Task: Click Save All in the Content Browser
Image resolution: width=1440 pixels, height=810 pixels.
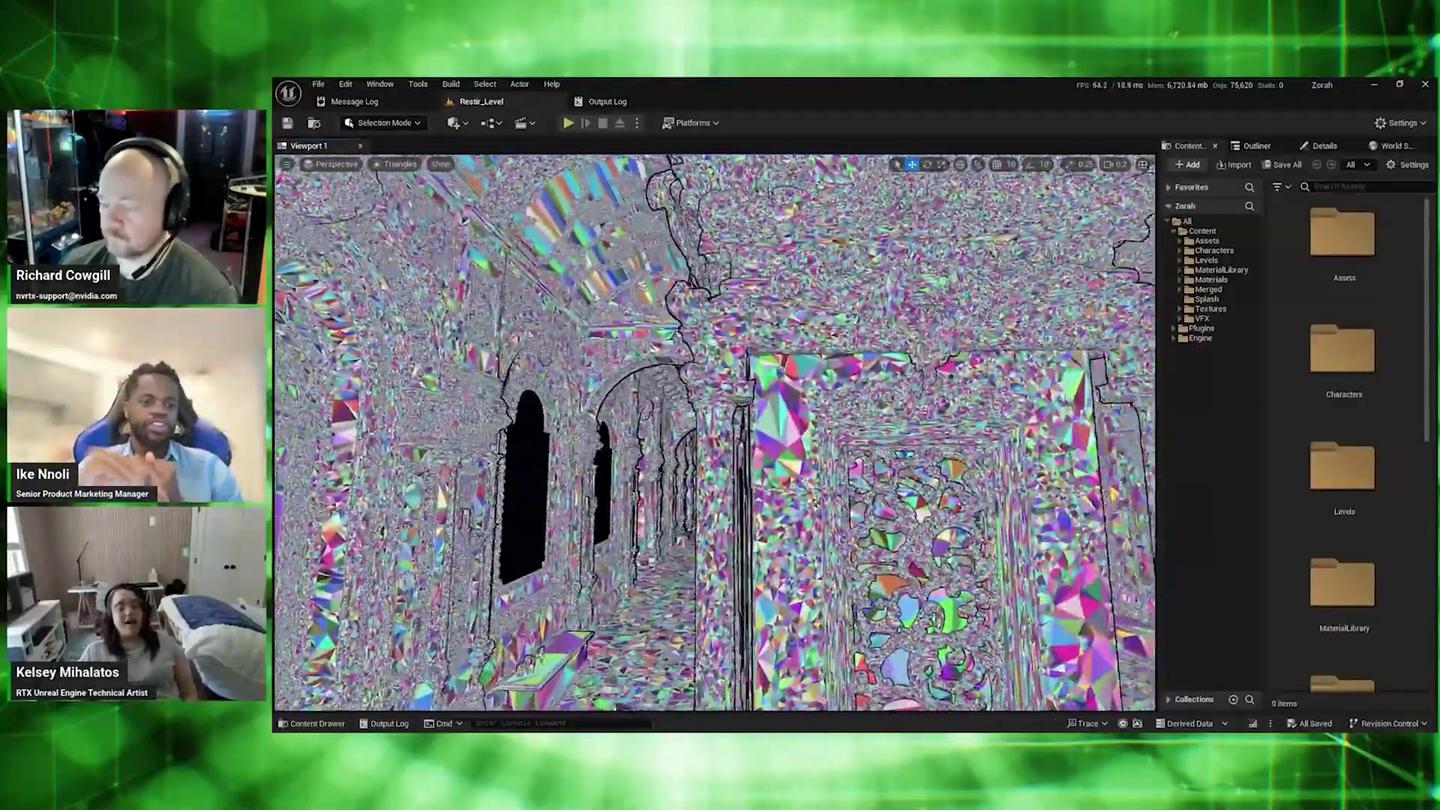Action: [x=1282, y=165]
